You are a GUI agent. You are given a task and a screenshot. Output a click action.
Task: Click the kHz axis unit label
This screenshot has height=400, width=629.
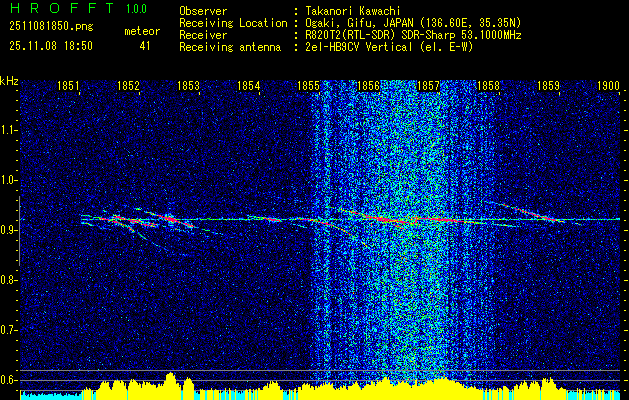pyautogui.click(x=9, y=81)
